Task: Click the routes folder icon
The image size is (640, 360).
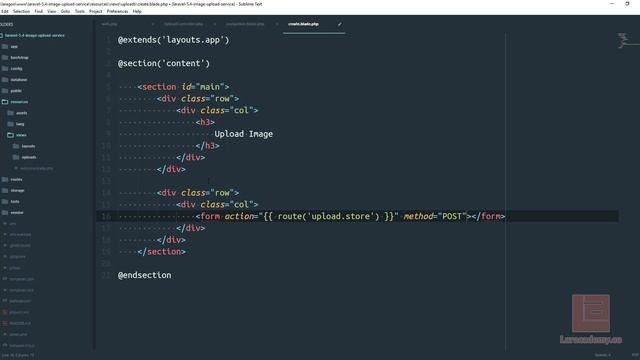Action: click(5, 179)
